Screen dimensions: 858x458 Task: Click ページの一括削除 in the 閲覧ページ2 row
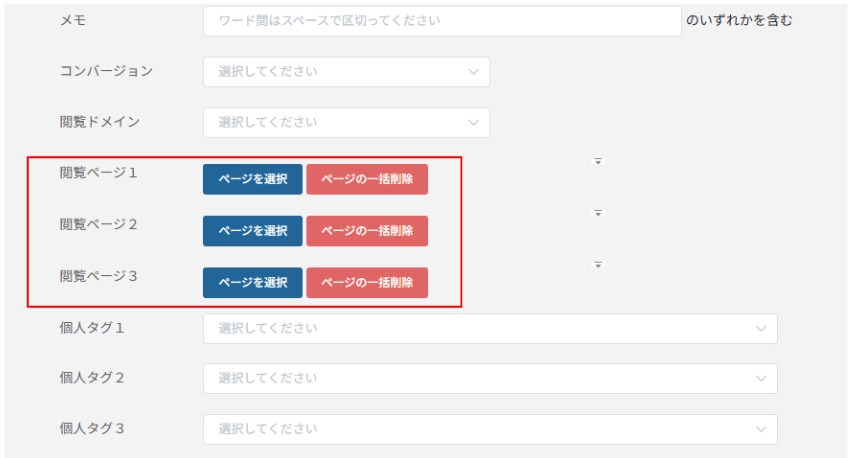click(367, 232)
